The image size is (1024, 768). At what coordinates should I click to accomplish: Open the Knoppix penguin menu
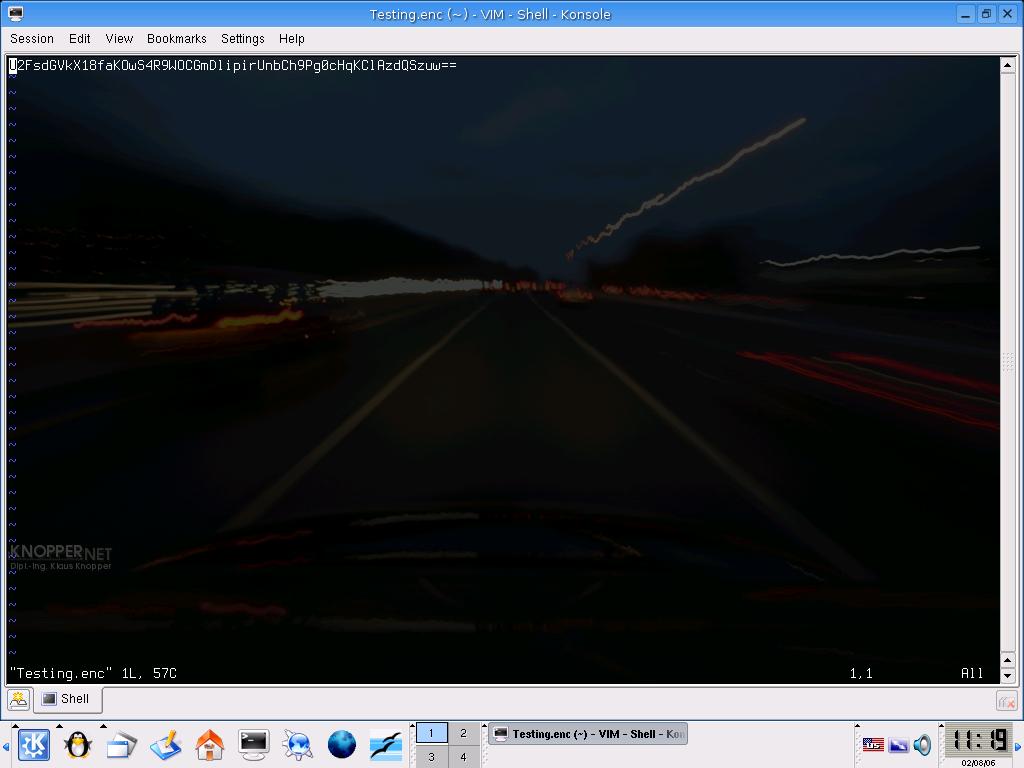[78, 744]
